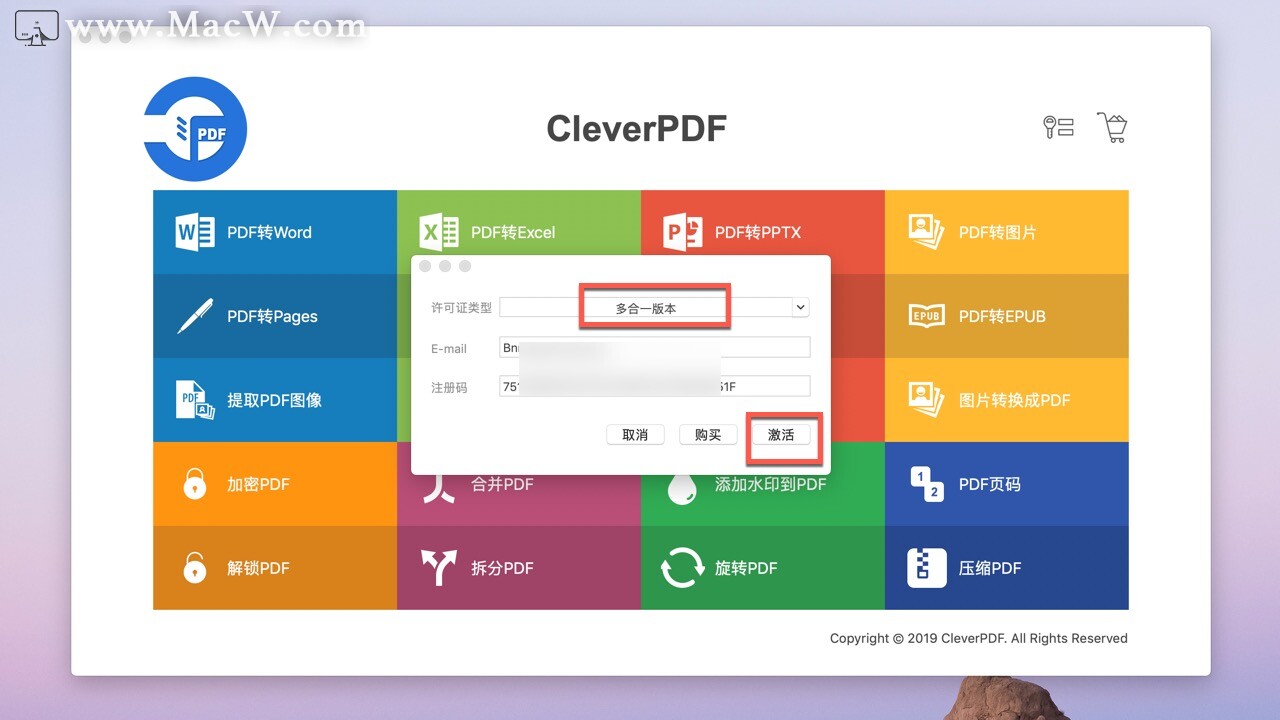Click the 激活 button
Image resolution: width=1280 pixels, height=720 pixels.
pyautogui.click(x=781, y=435)
